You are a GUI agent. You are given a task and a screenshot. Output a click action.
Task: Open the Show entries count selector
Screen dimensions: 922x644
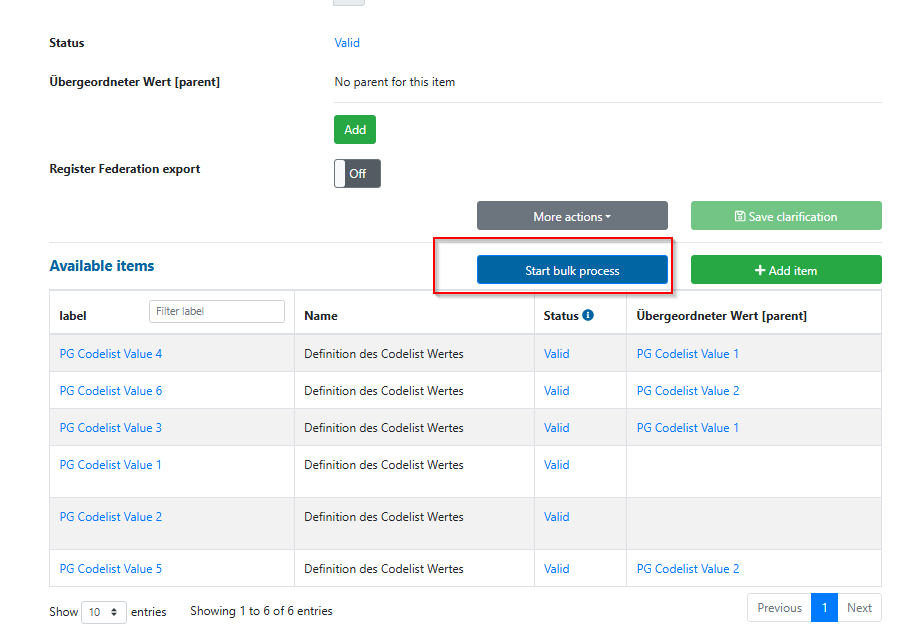[103, 611]
